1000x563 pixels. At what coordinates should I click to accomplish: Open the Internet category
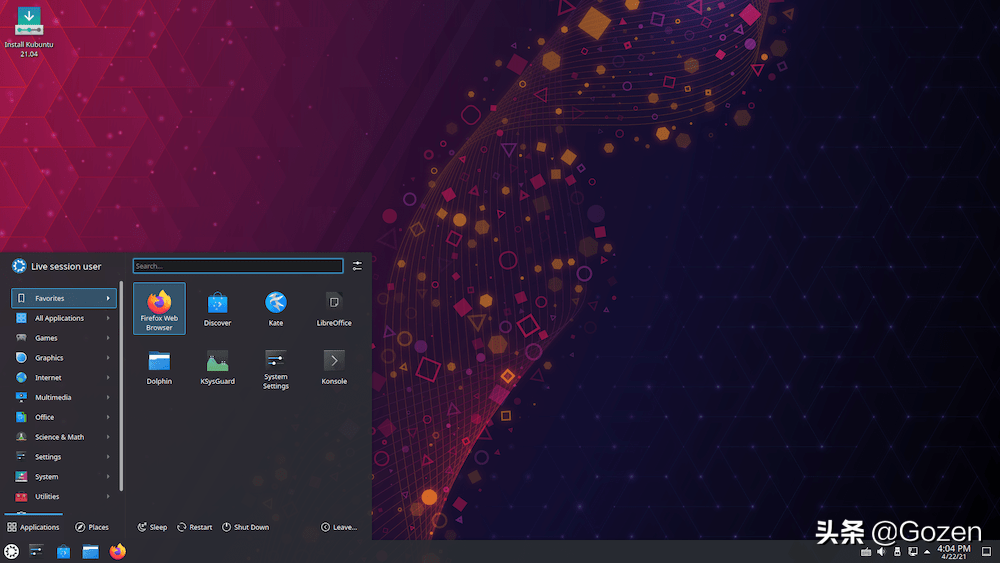(x=64, y=377)
